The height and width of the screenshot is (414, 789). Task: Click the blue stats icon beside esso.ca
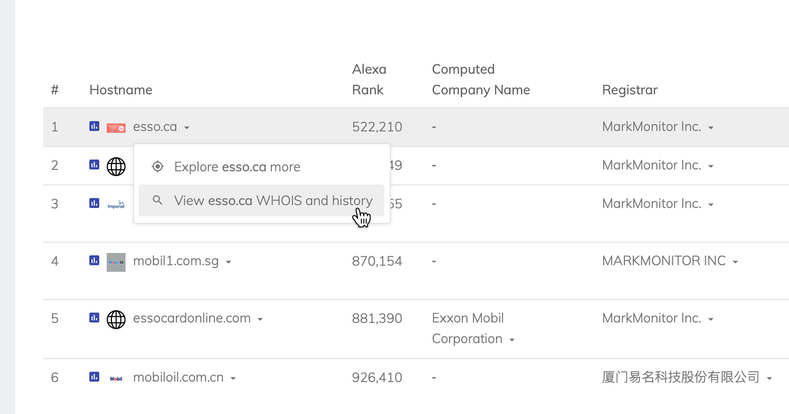tap(94, 126)
